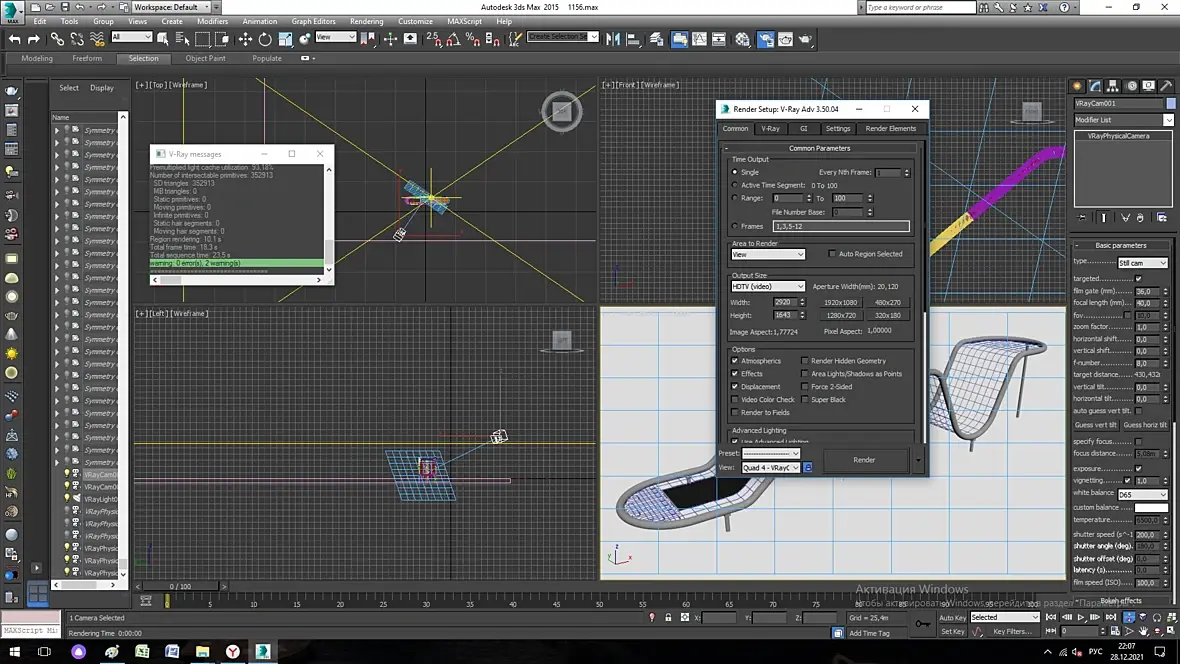This screenshot has height=664, width=1180.
Task: Click the lock icon beside View dropdown
Action: click(808, 468)
